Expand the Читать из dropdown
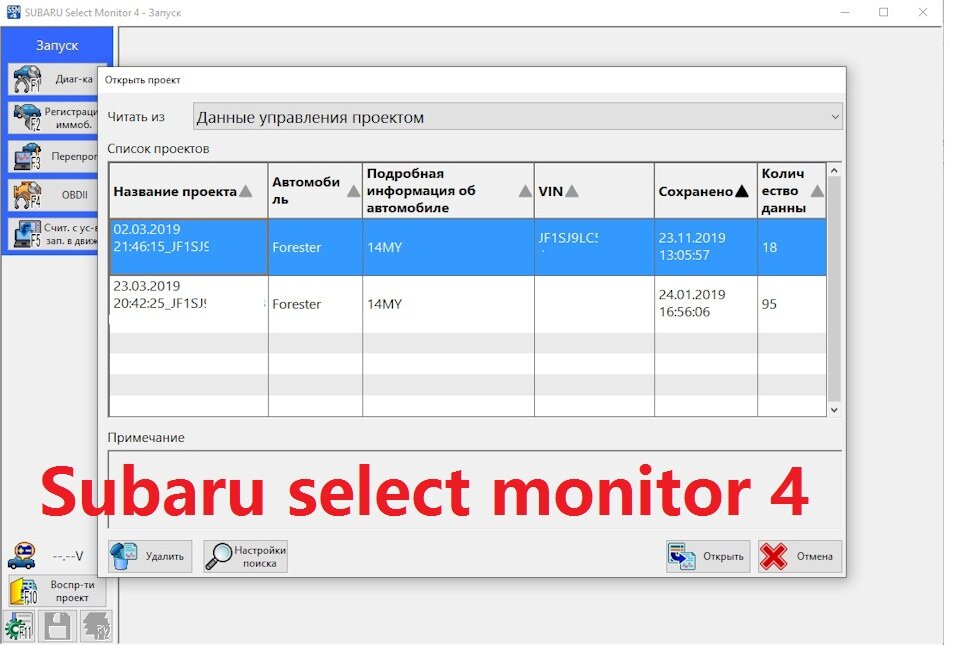Viewport: 960px width, 645px height. pyautogui.click(x=518, y=116)
